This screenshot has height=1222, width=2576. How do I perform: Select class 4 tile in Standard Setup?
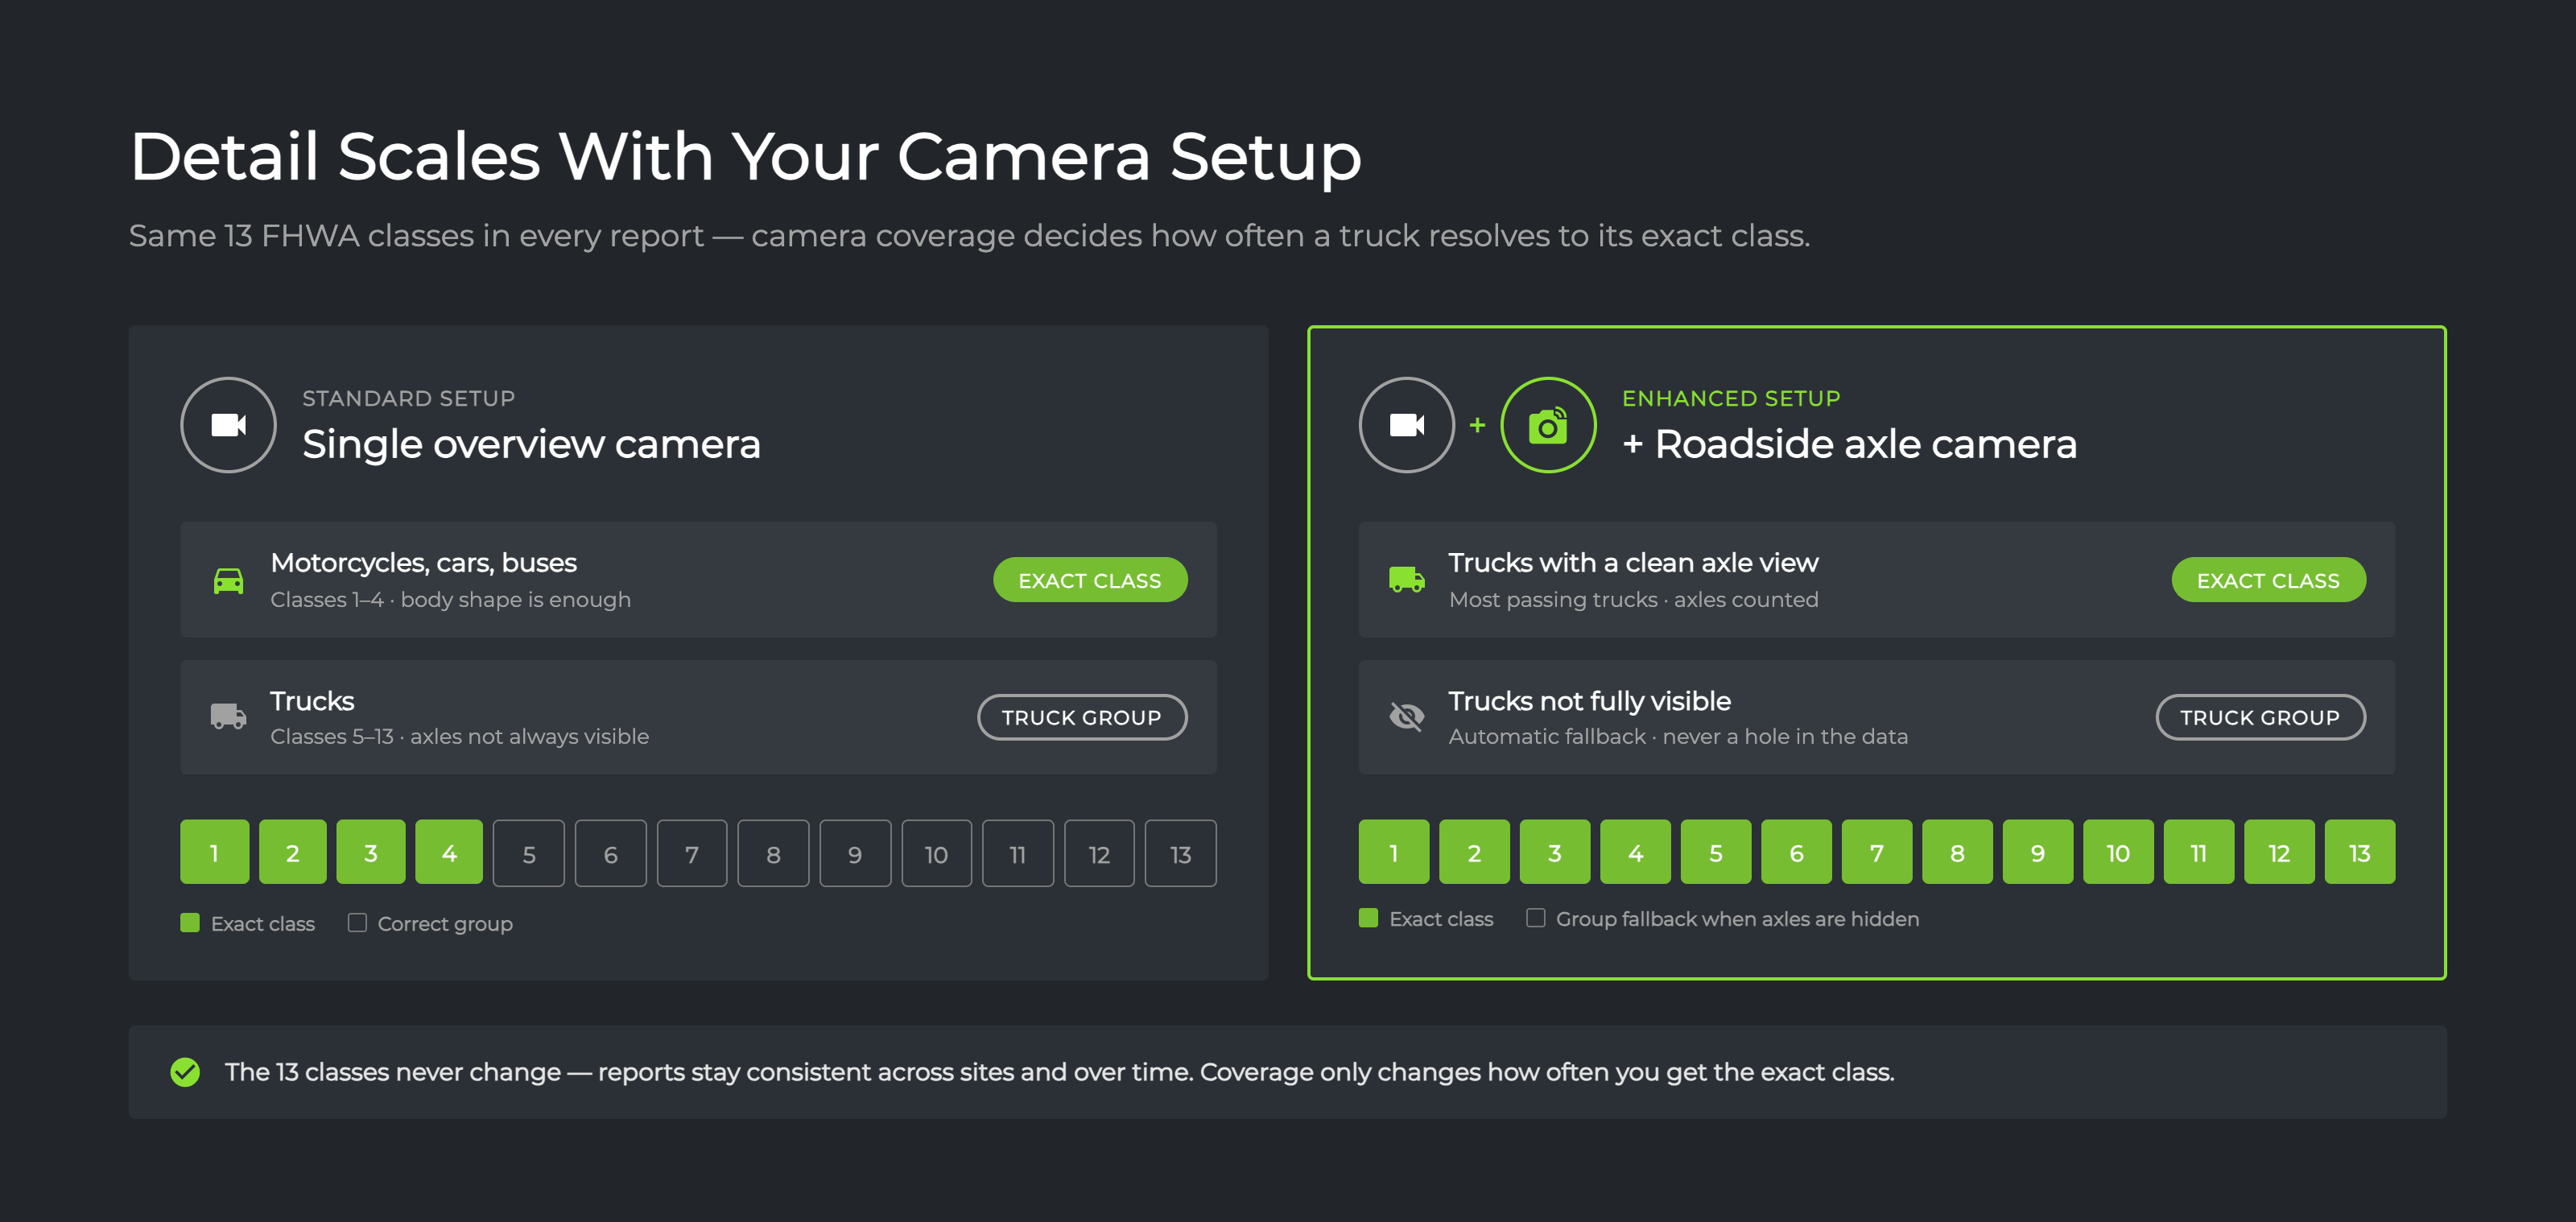click(x=449, y=852)
